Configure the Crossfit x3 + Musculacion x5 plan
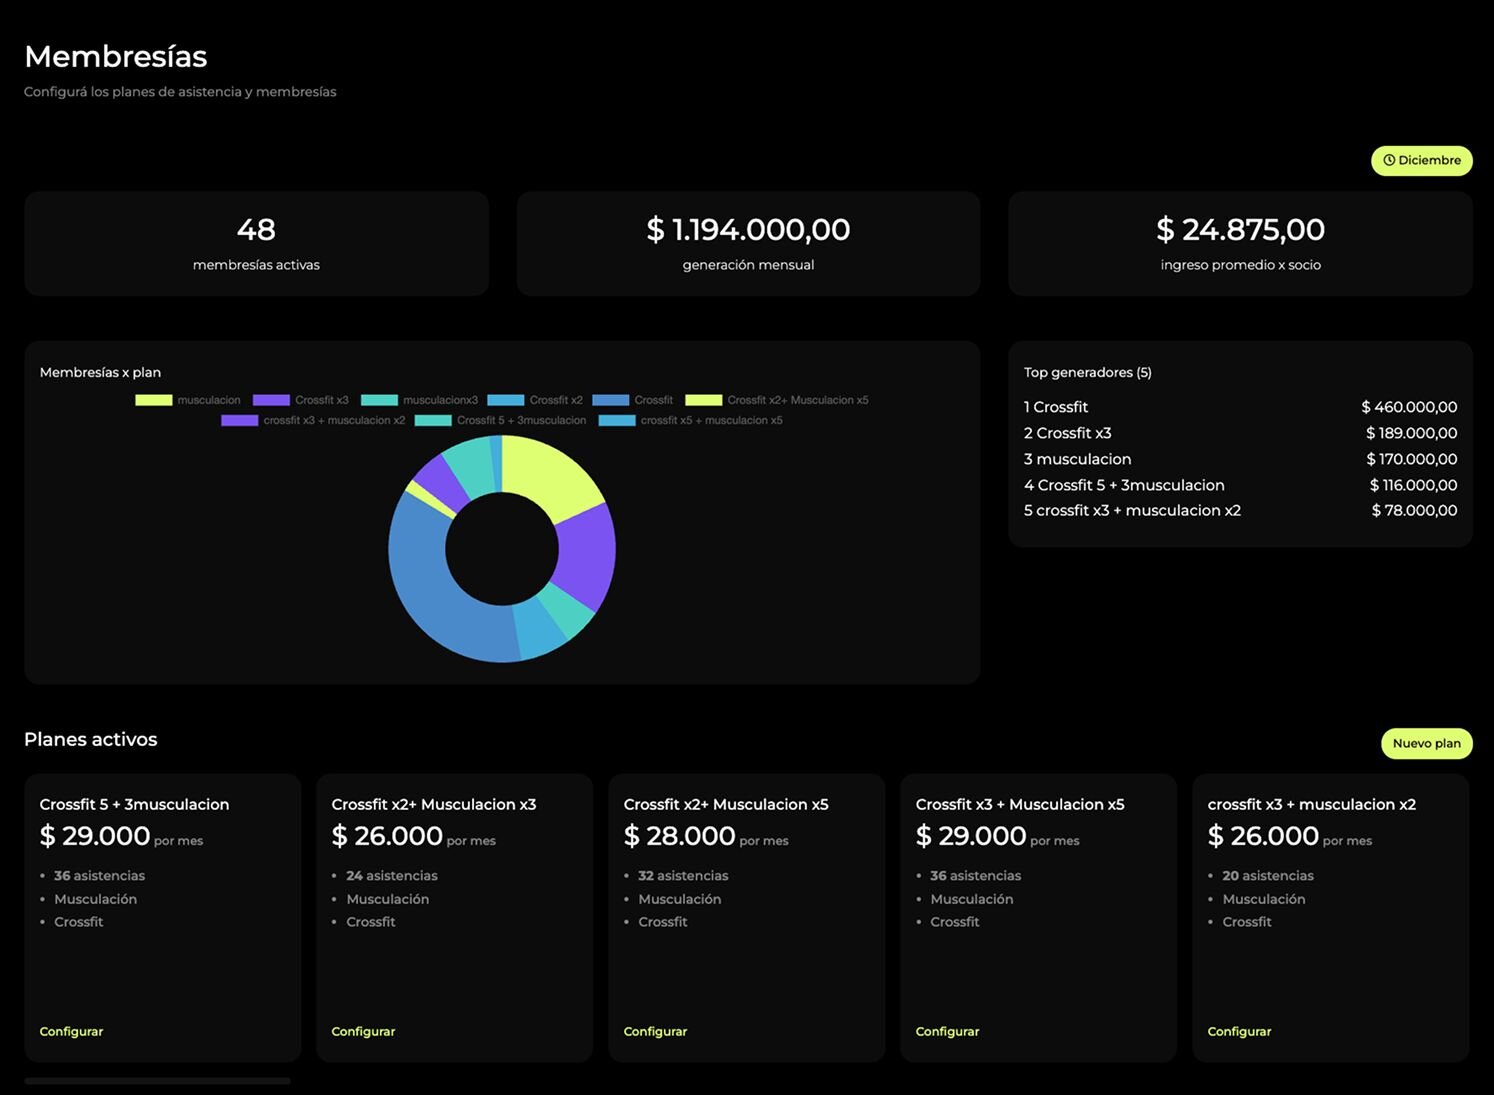Screen dimensions: 1494x1095 coord(947,1031)
